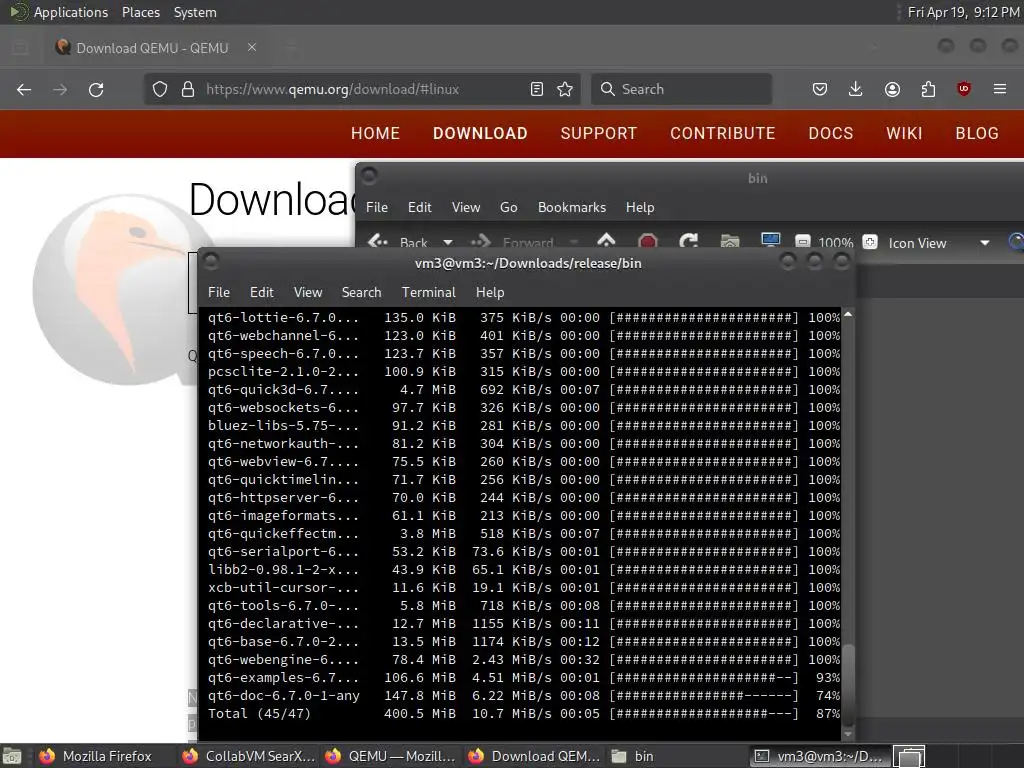Image resolution: width=1024 pixels, height=768 pixels.
Task: Open terminal Search menu
Action: (x=361, y=292)
